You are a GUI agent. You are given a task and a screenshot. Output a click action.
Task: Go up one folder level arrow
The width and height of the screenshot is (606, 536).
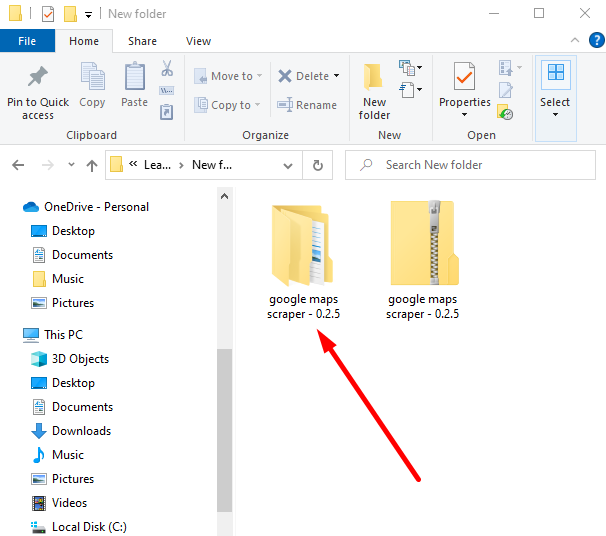(x=92, y=165)
